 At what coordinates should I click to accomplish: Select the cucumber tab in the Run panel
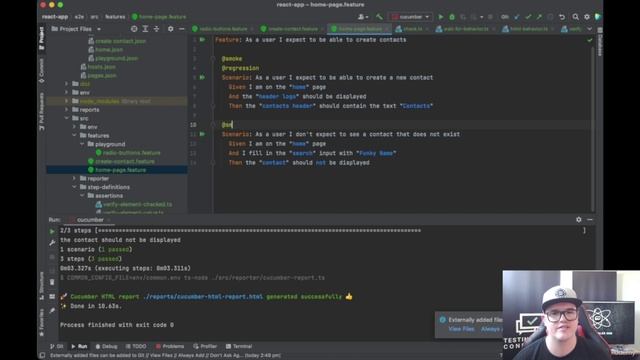click(x=90, y=220)
